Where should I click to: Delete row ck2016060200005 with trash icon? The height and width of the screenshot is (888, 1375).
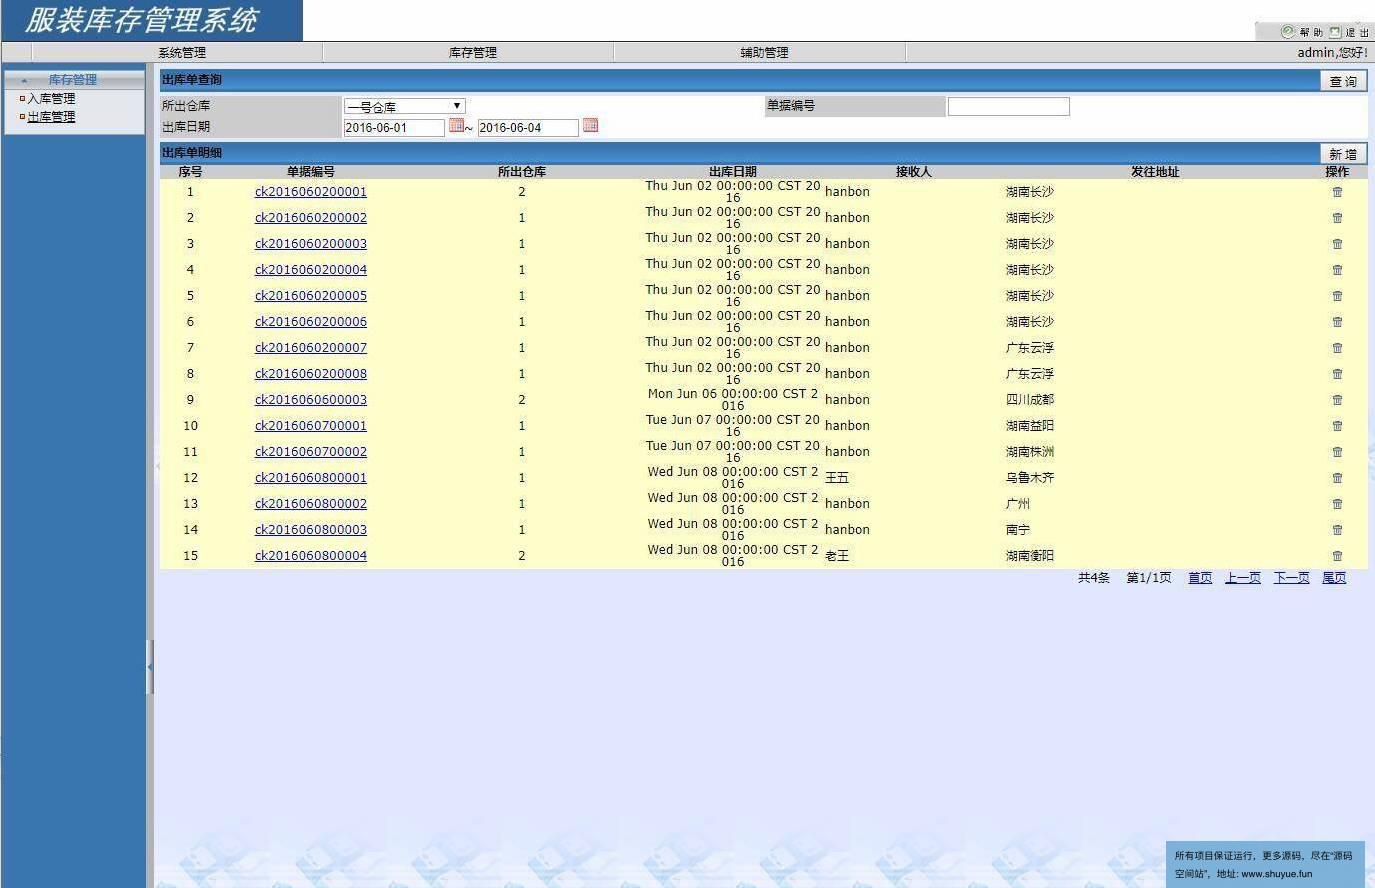click(x=1337, y=296)
